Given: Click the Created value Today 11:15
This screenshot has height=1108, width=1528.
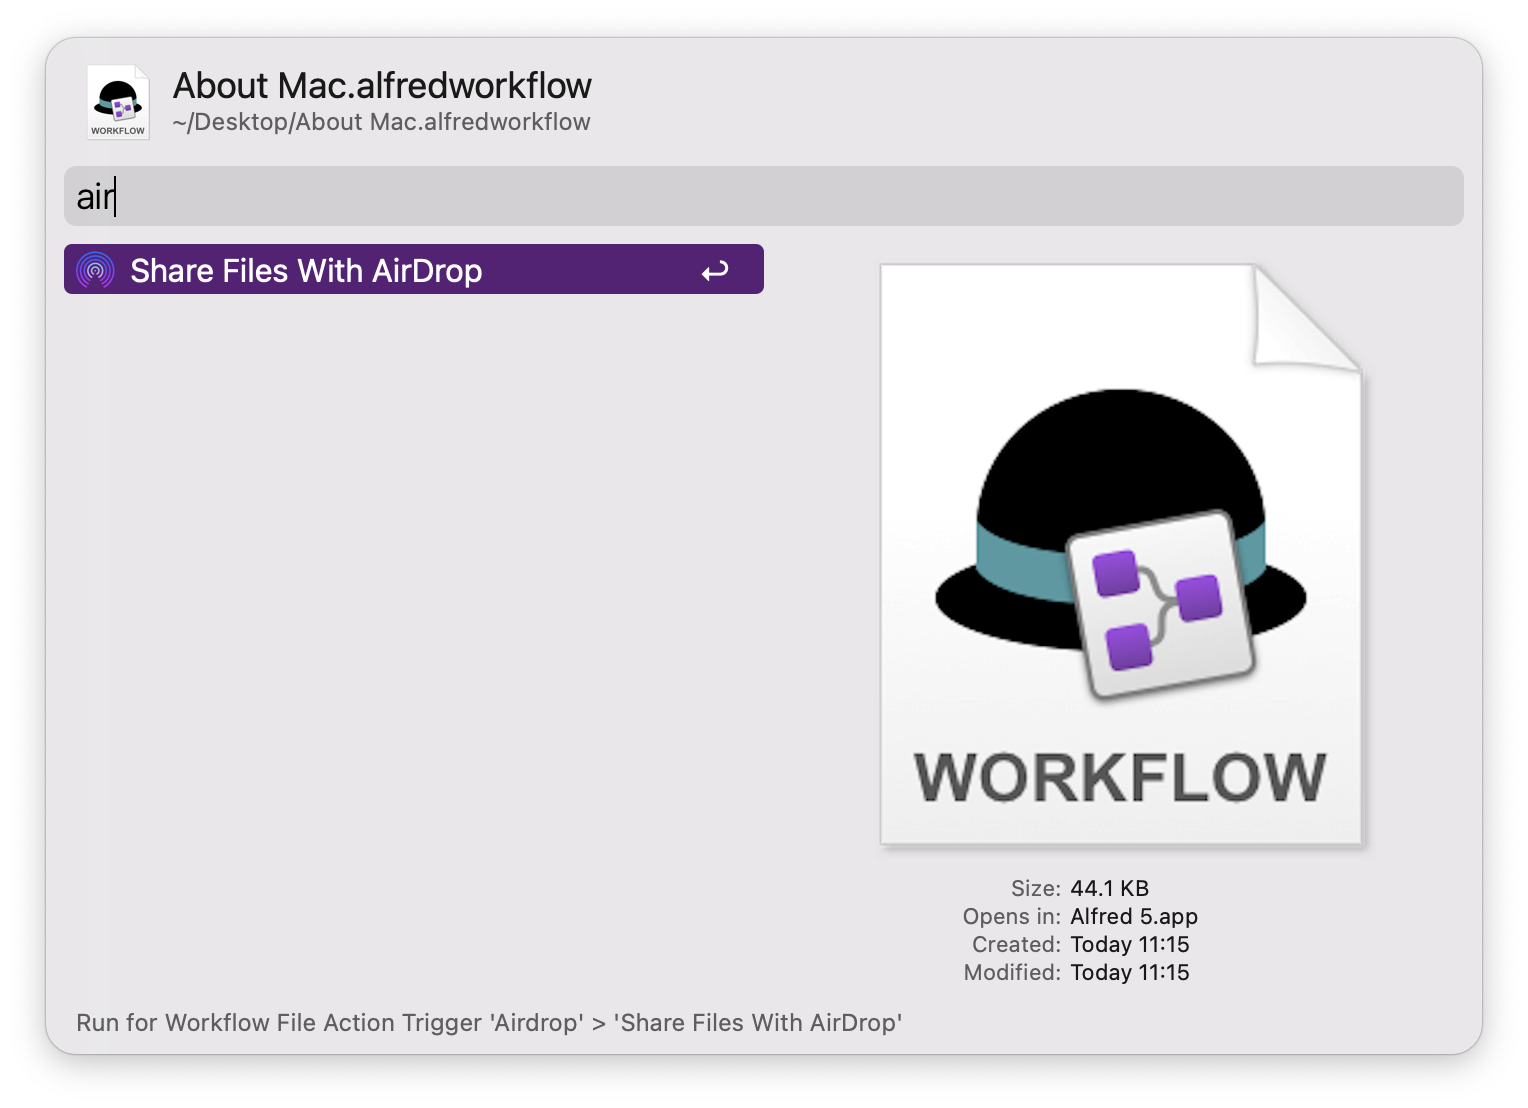Looking at the screenshot, I should pos(1129,944).
